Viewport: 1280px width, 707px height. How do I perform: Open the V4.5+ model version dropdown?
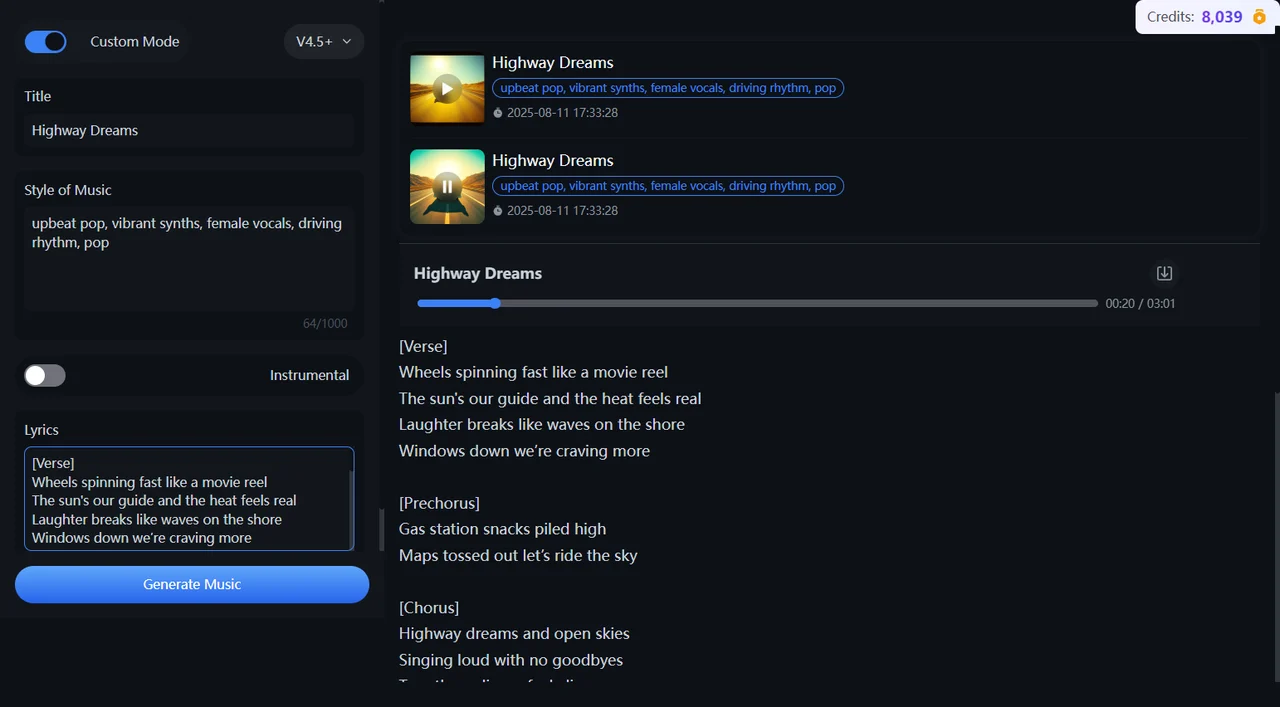322,41
